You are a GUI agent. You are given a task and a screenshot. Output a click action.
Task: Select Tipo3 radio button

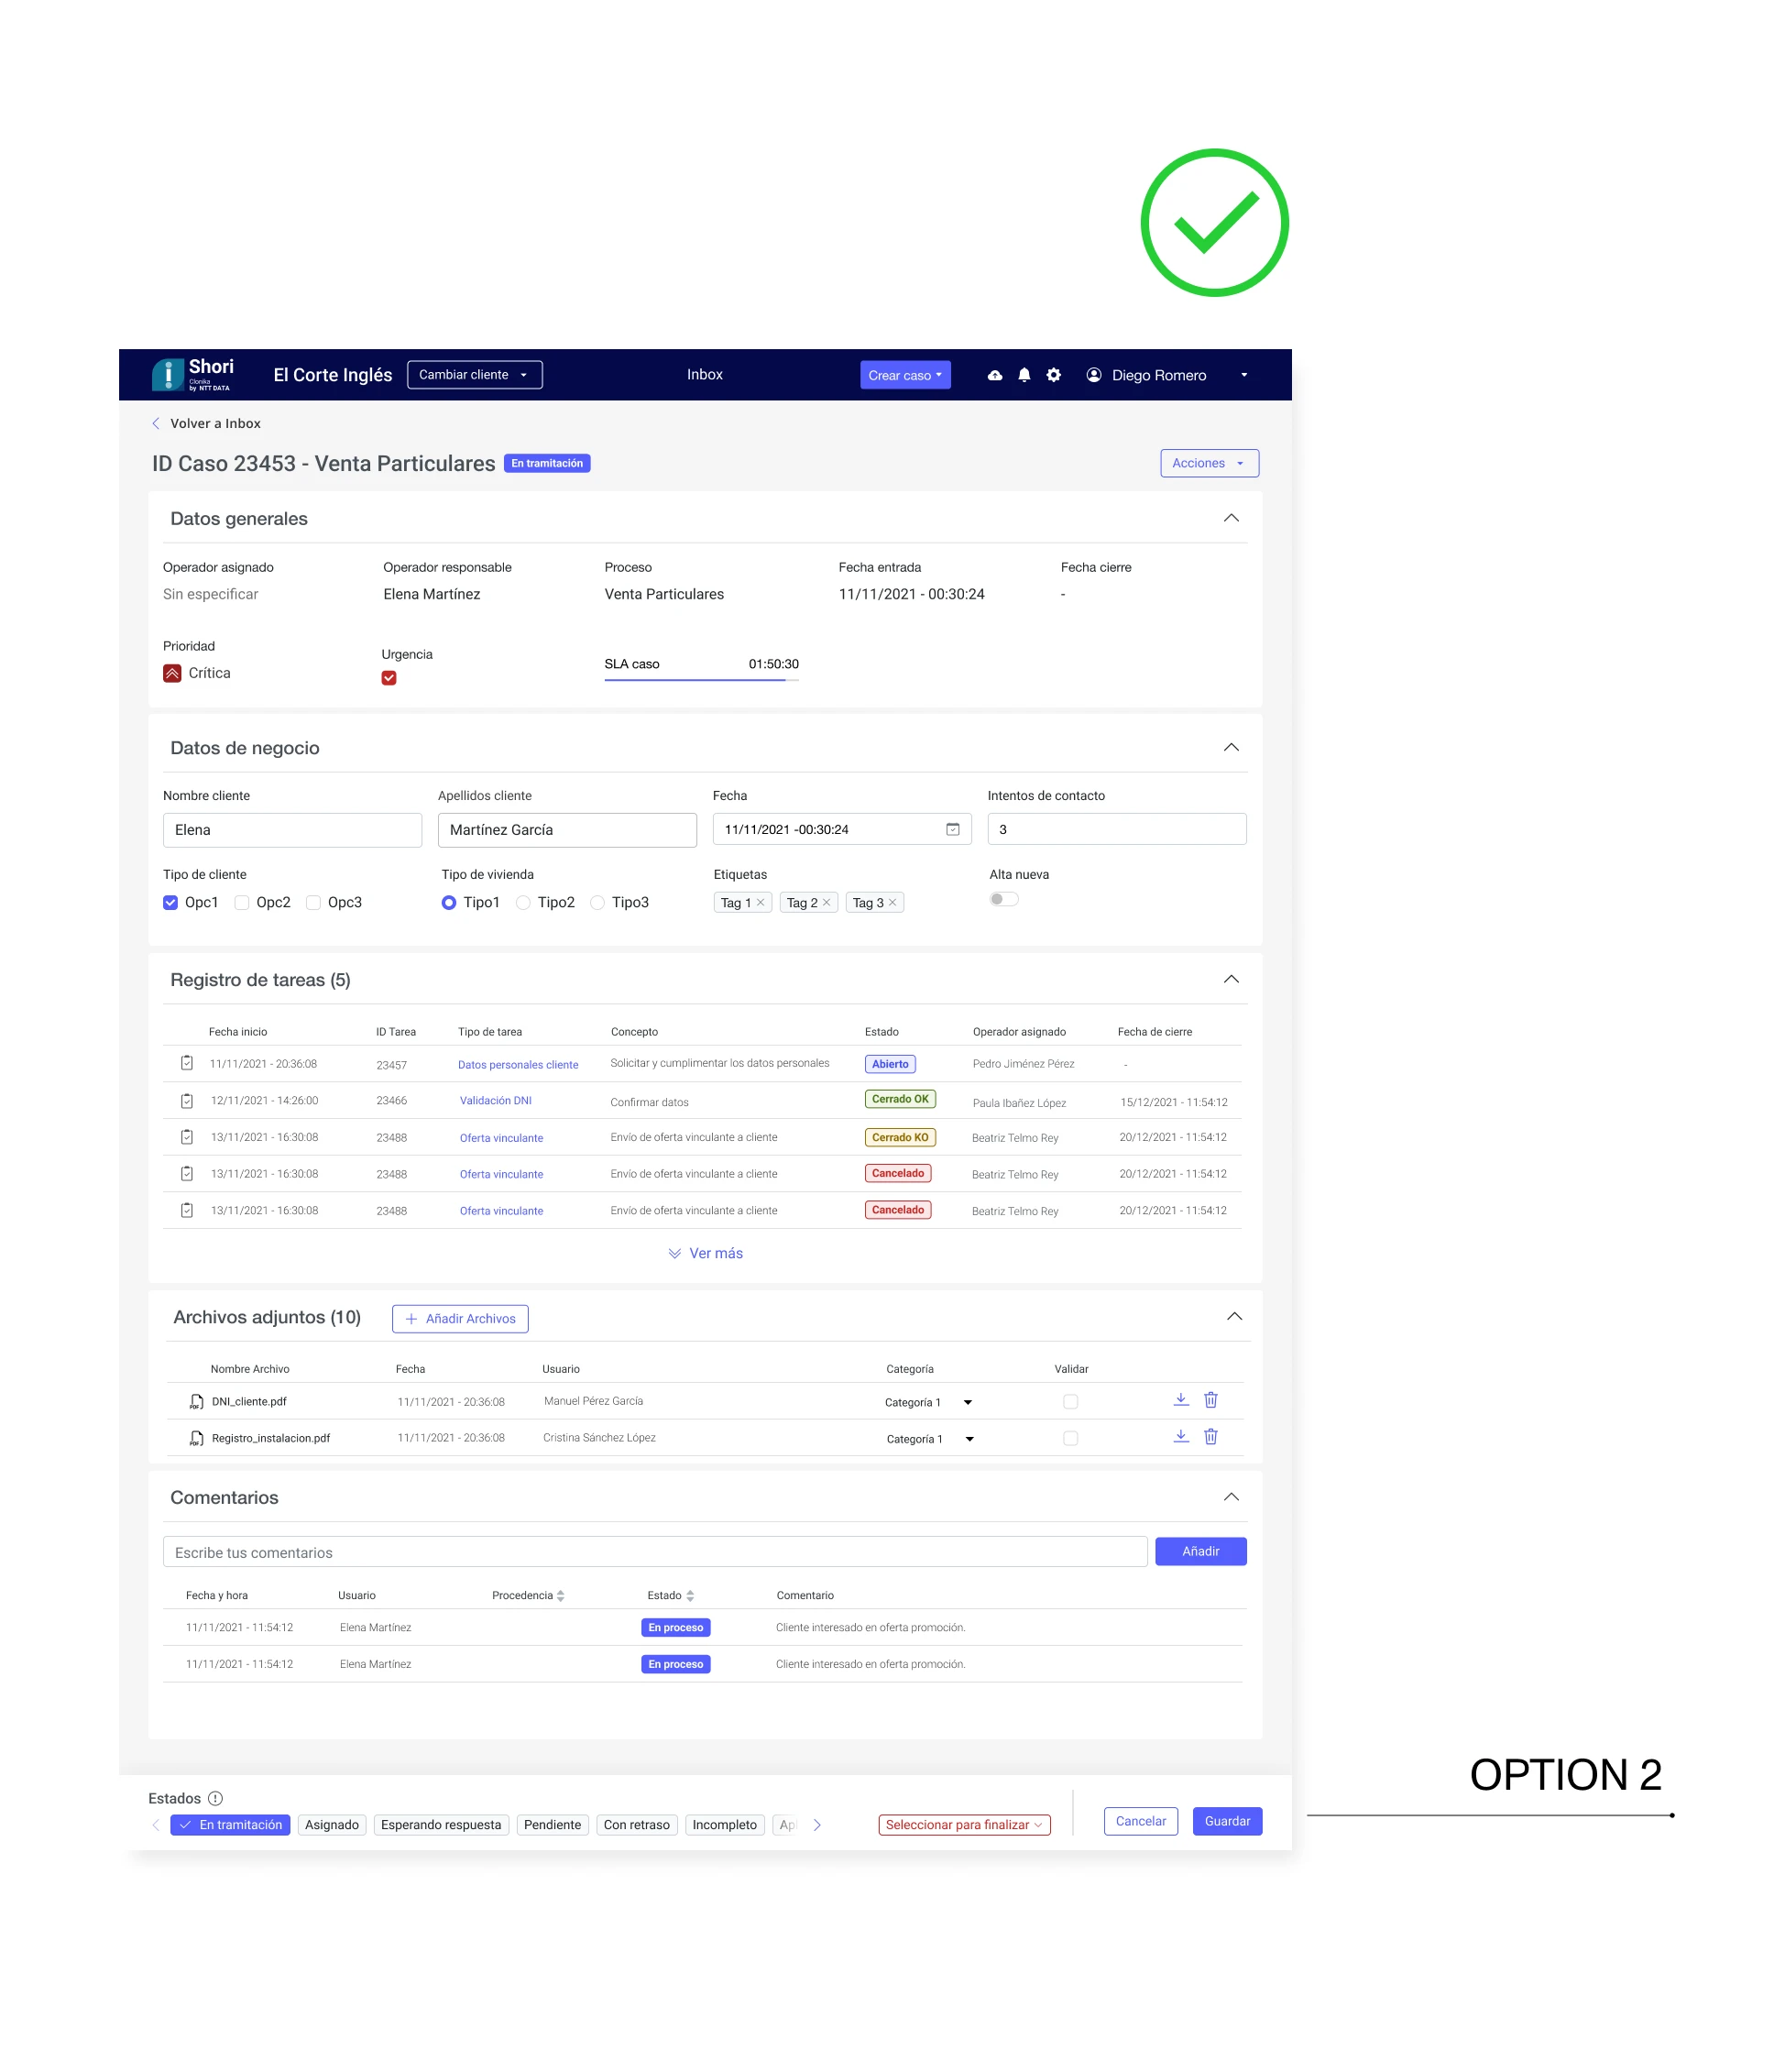pyautogui.click(x=597, y=902)
